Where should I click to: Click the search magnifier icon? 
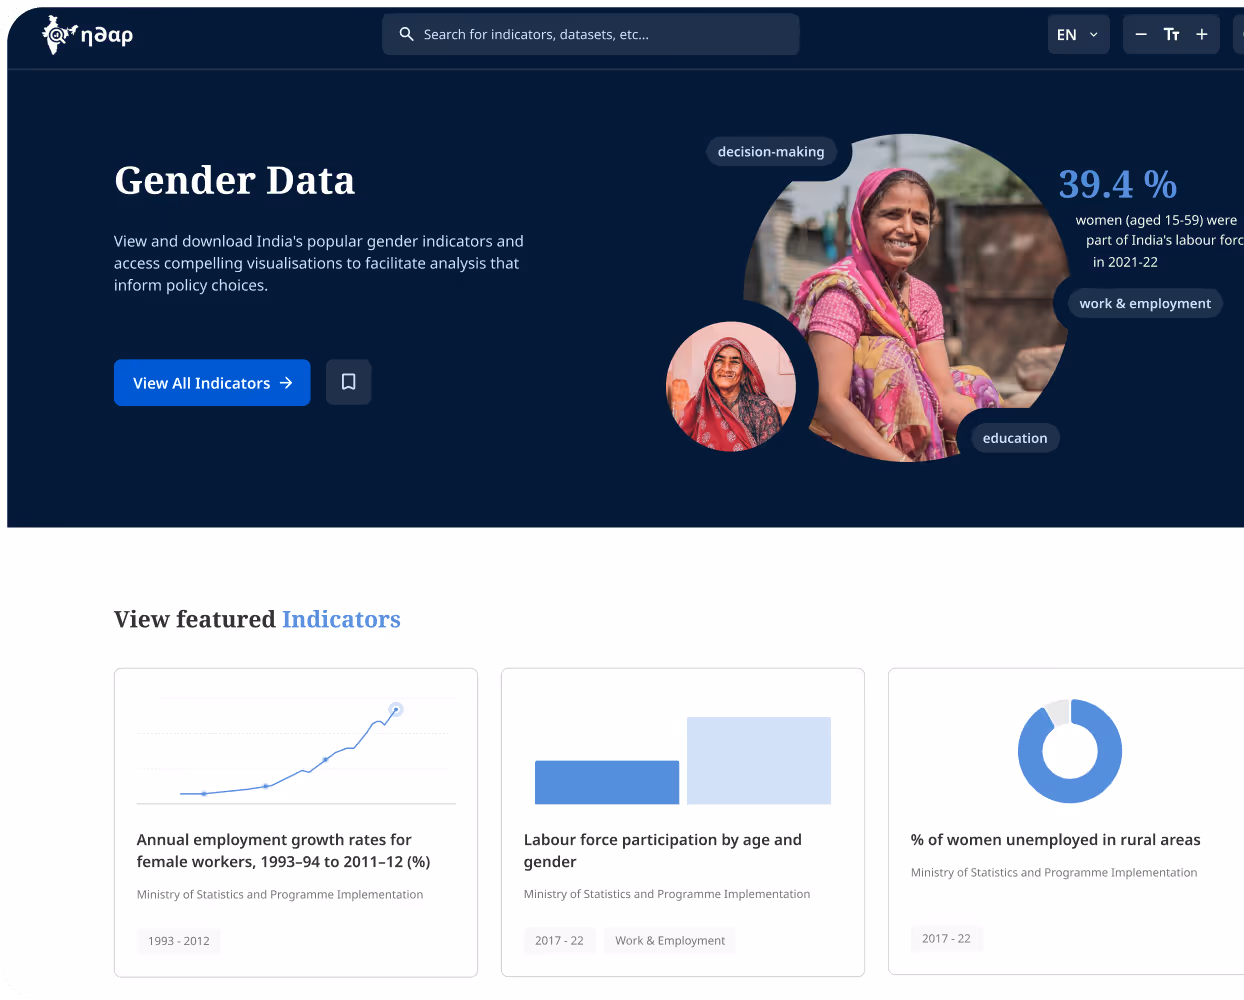pyautogui.click(x=407, y=34)
